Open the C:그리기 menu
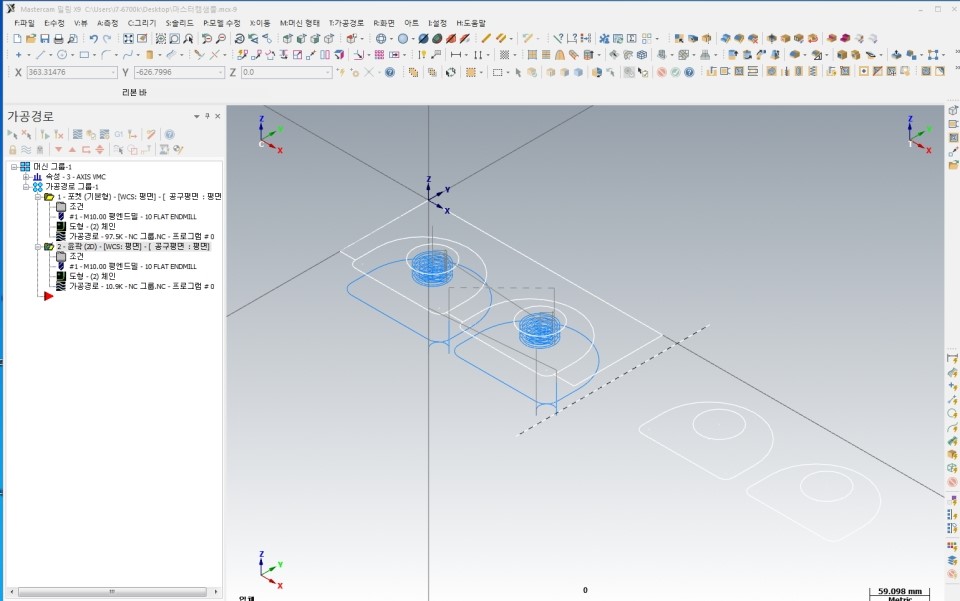The height and width of the screenshot is (601, 960). 142,23
